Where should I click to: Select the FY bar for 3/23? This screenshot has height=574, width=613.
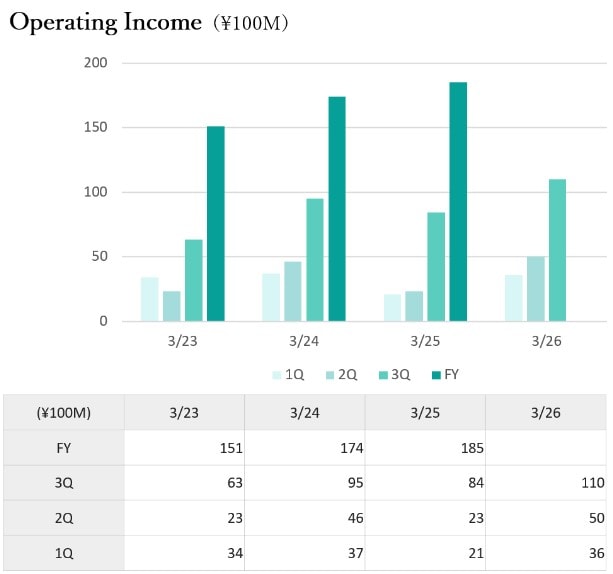click(216, 224)
